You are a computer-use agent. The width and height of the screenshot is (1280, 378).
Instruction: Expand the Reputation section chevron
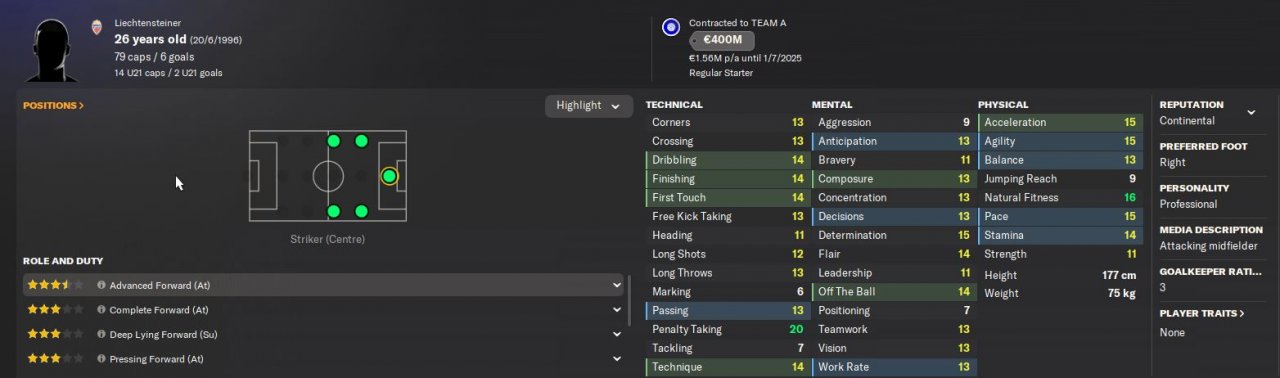[1251, 112]
